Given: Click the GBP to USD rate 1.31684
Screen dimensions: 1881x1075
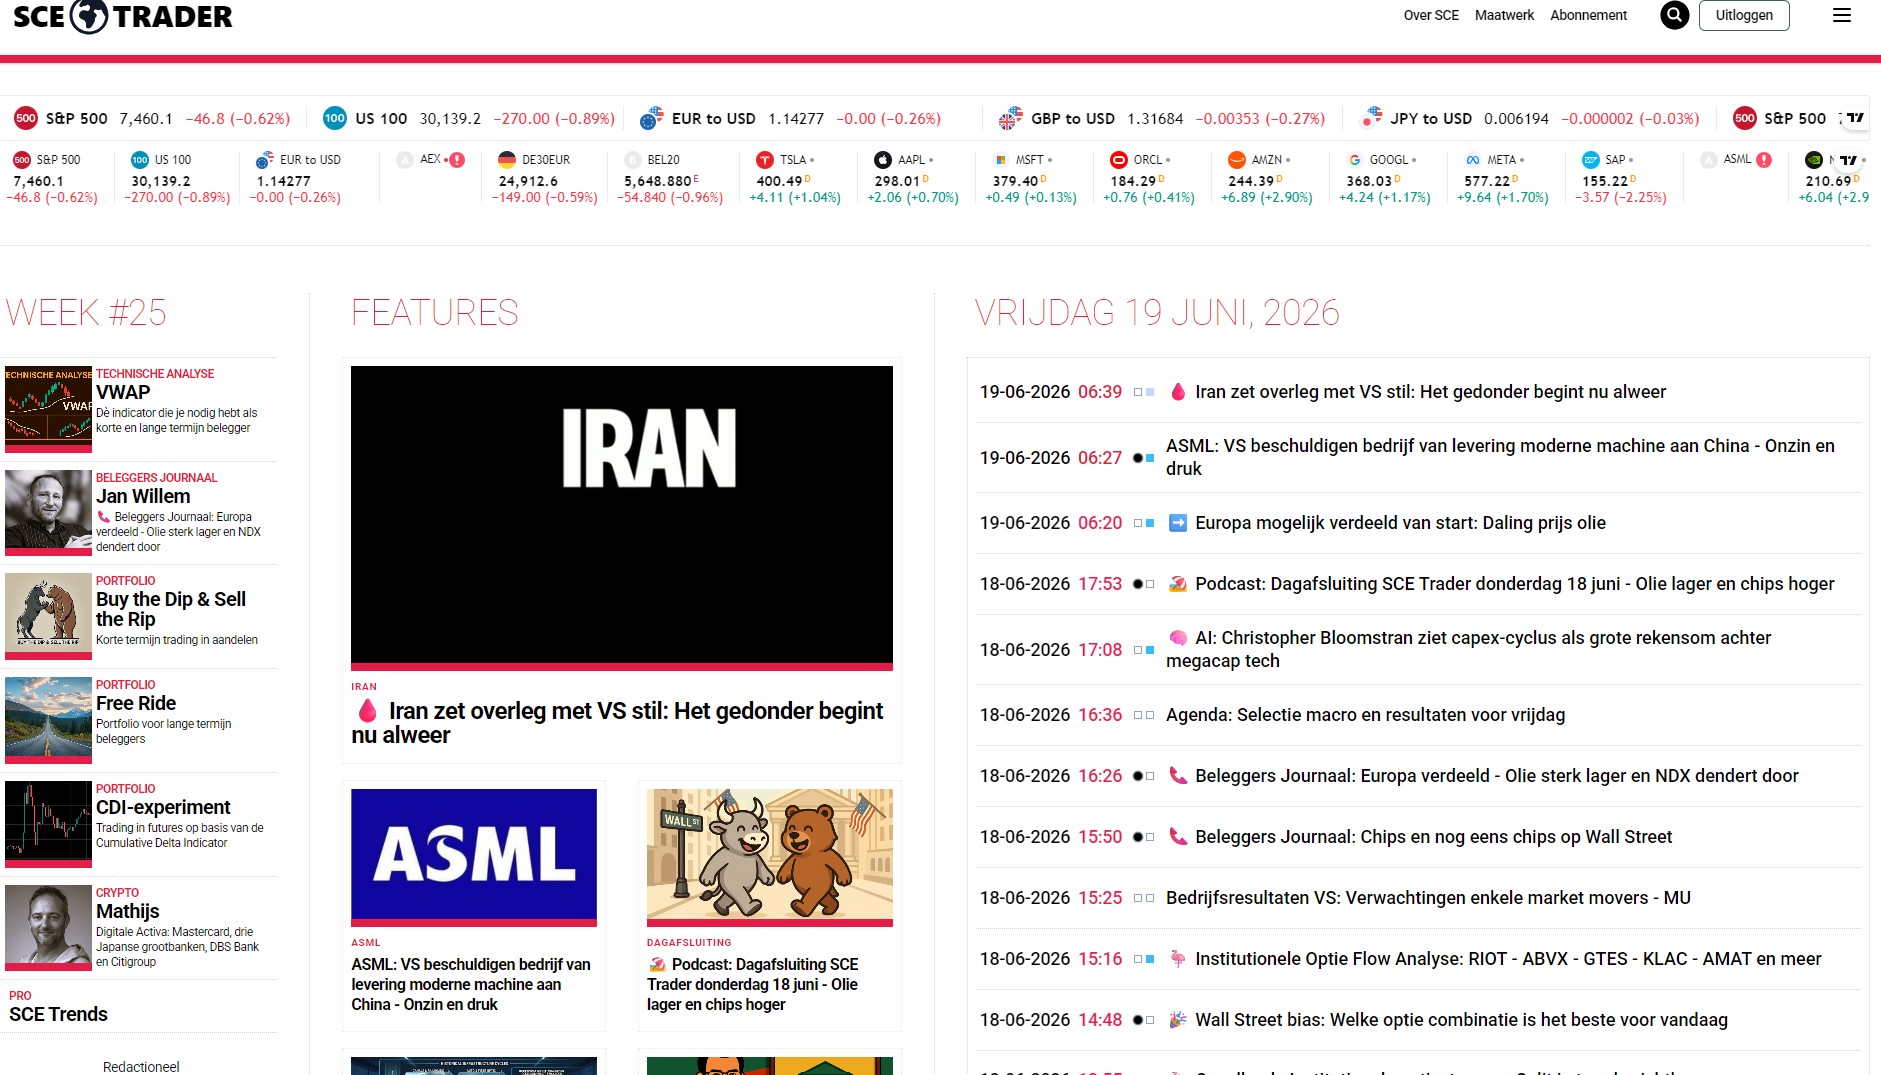Looking at the screenshot, I should tap(1155, 119).
